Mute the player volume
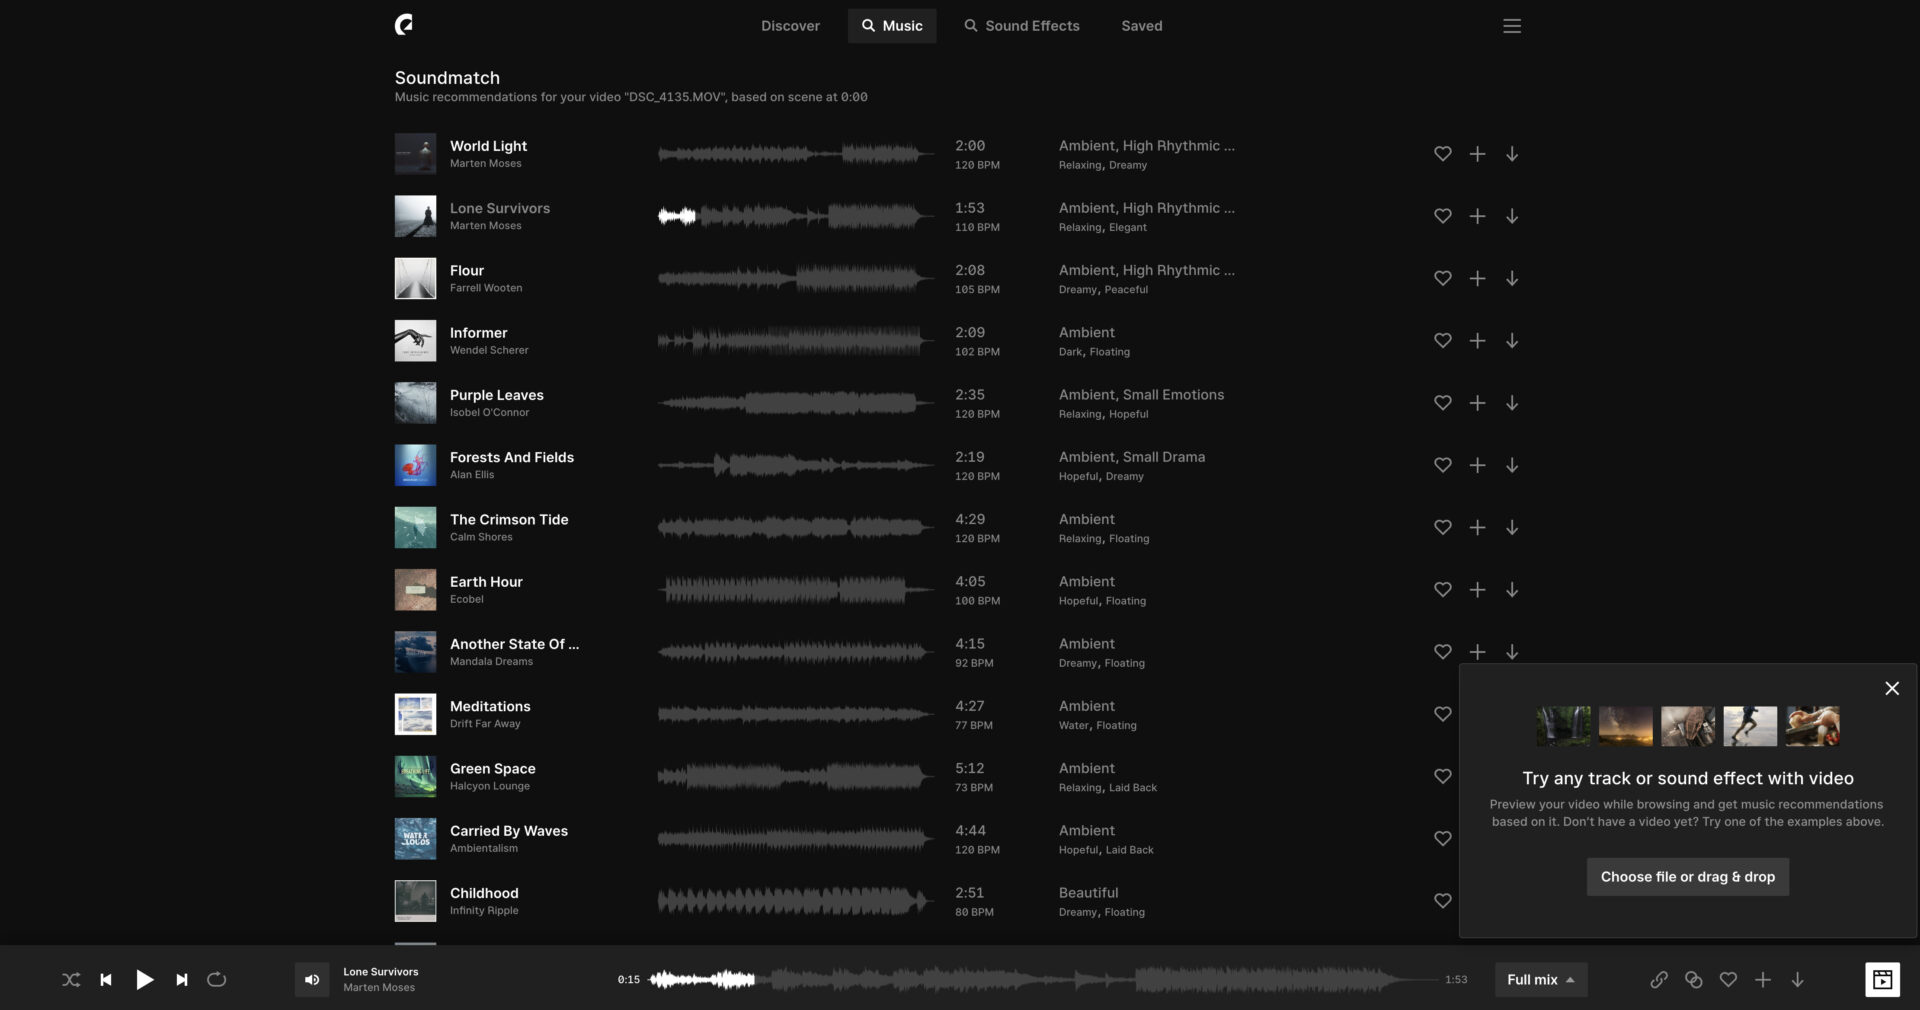This screenshot has width=1920, height=1010. click(x=312, y=980)
